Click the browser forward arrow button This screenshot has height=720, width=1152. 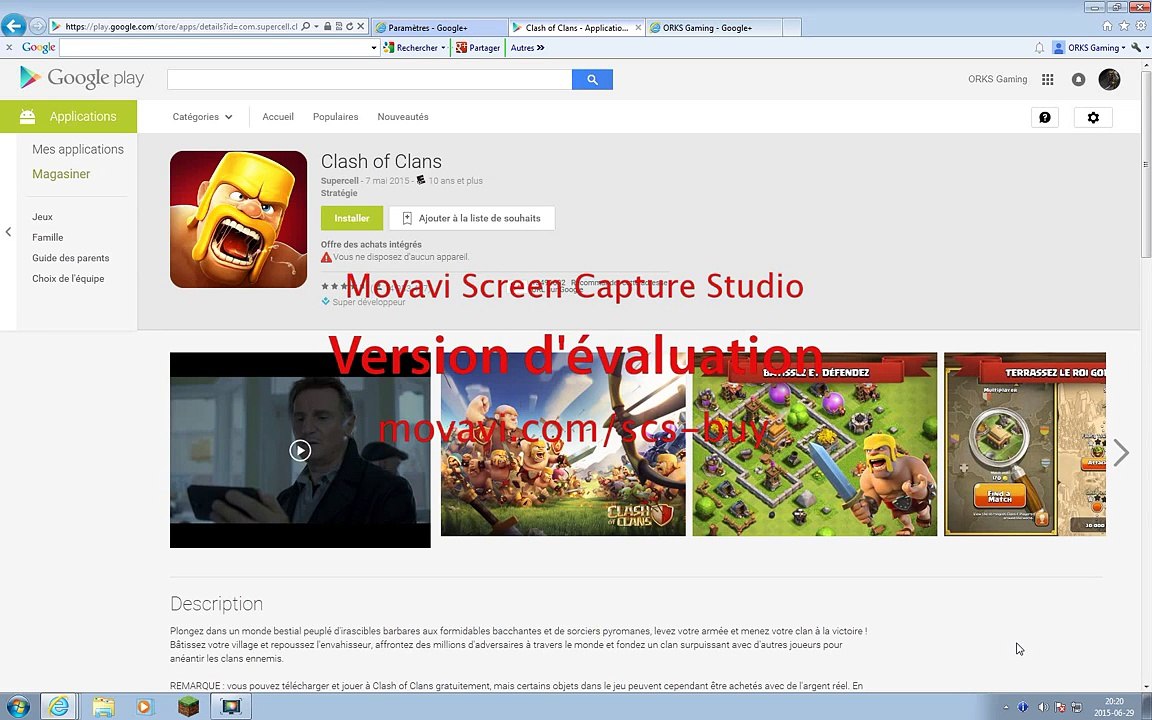37,26
